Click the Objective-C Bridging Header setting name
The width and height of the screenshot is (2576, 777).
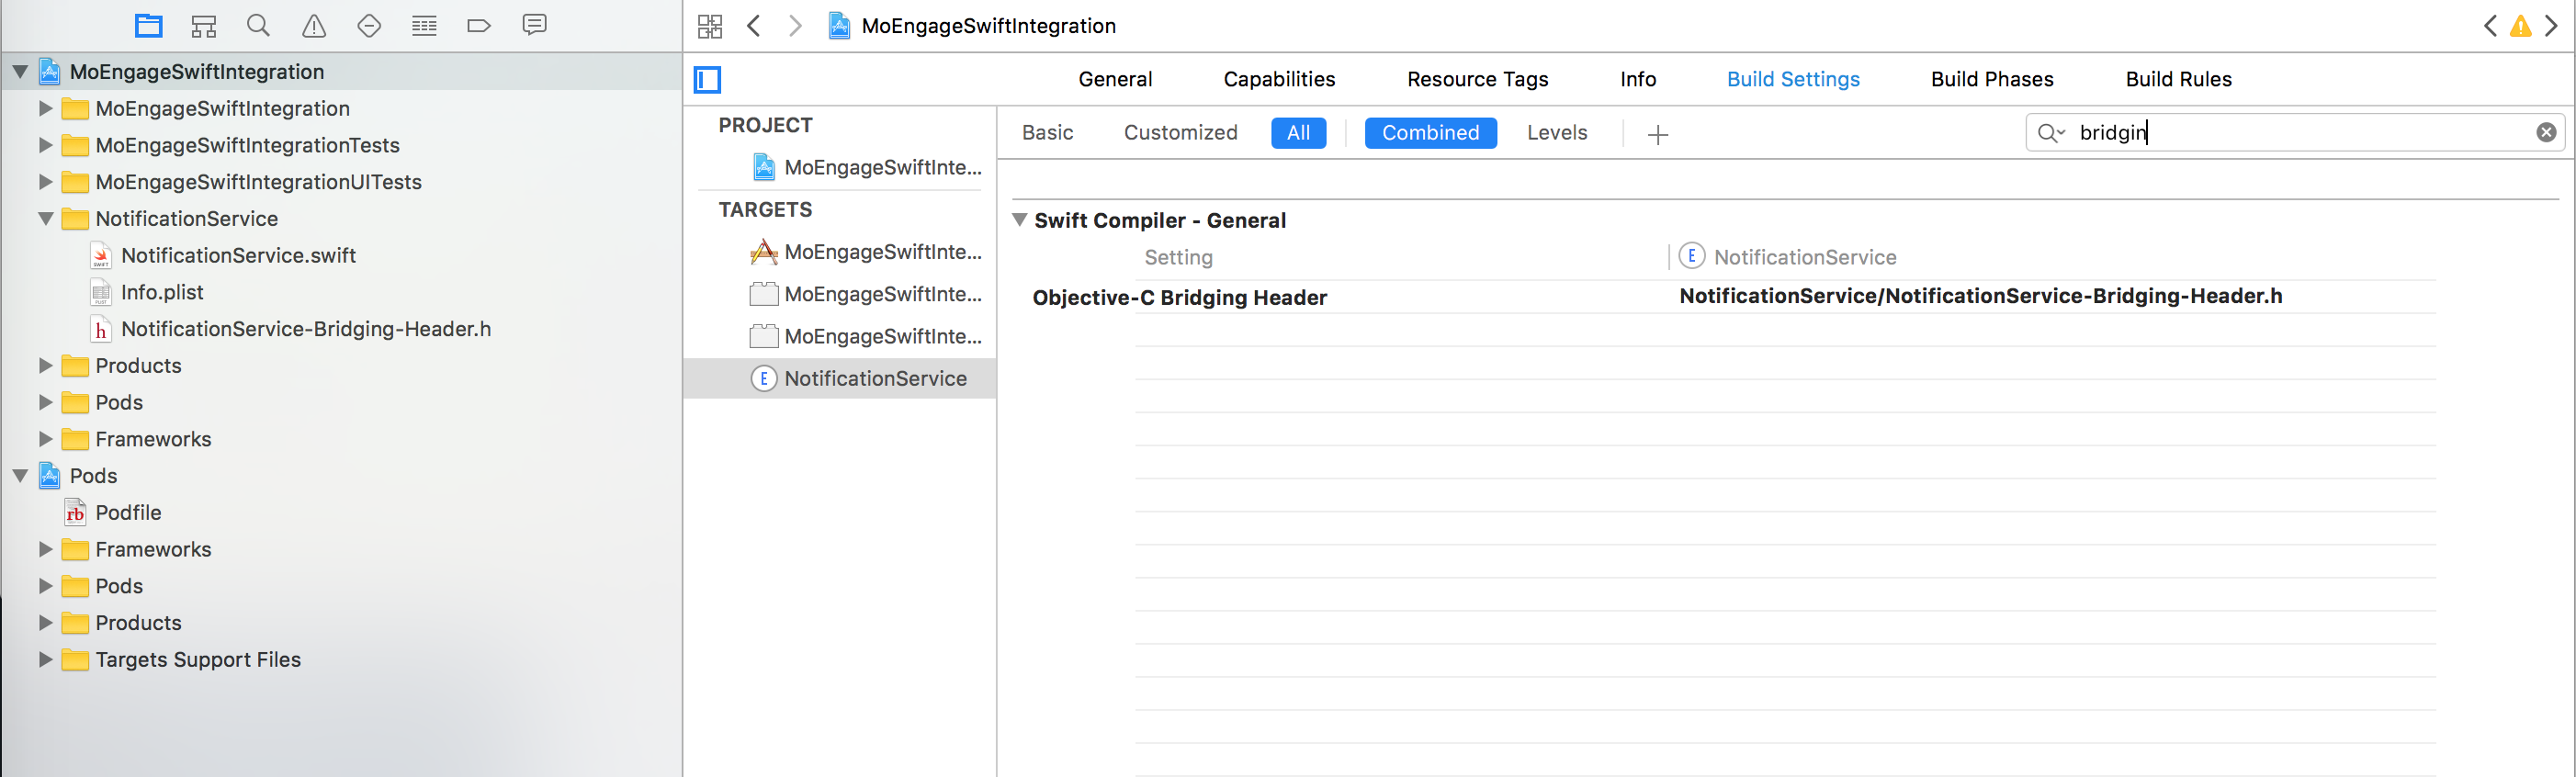[1179, 297]
